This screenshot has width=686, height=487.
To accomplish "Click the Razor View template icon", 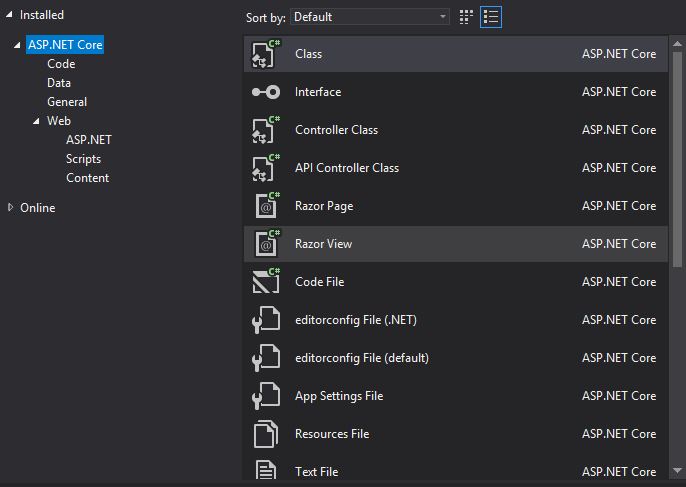I will point(267,244).
